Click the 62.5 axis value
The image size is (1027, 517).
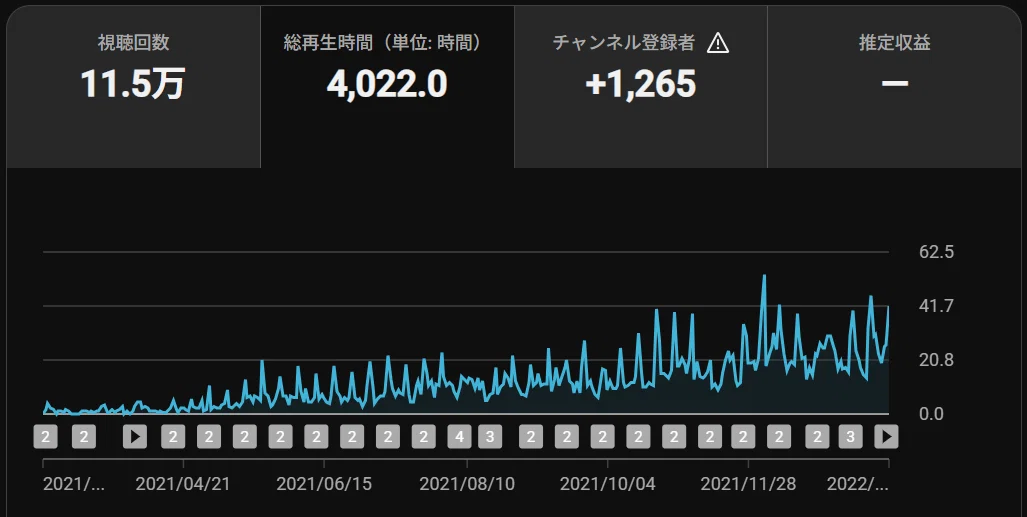(x=937, y=252)
